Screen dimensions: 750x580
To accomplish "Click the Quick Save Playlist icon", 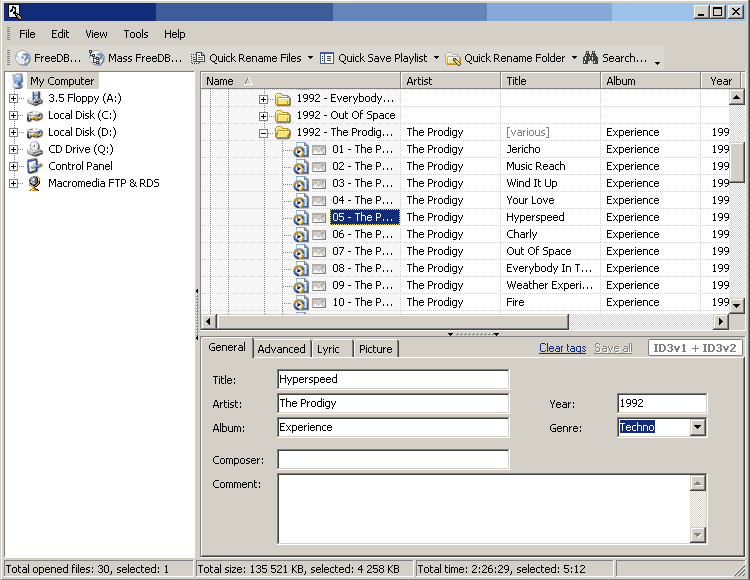I will coord(327,58).
